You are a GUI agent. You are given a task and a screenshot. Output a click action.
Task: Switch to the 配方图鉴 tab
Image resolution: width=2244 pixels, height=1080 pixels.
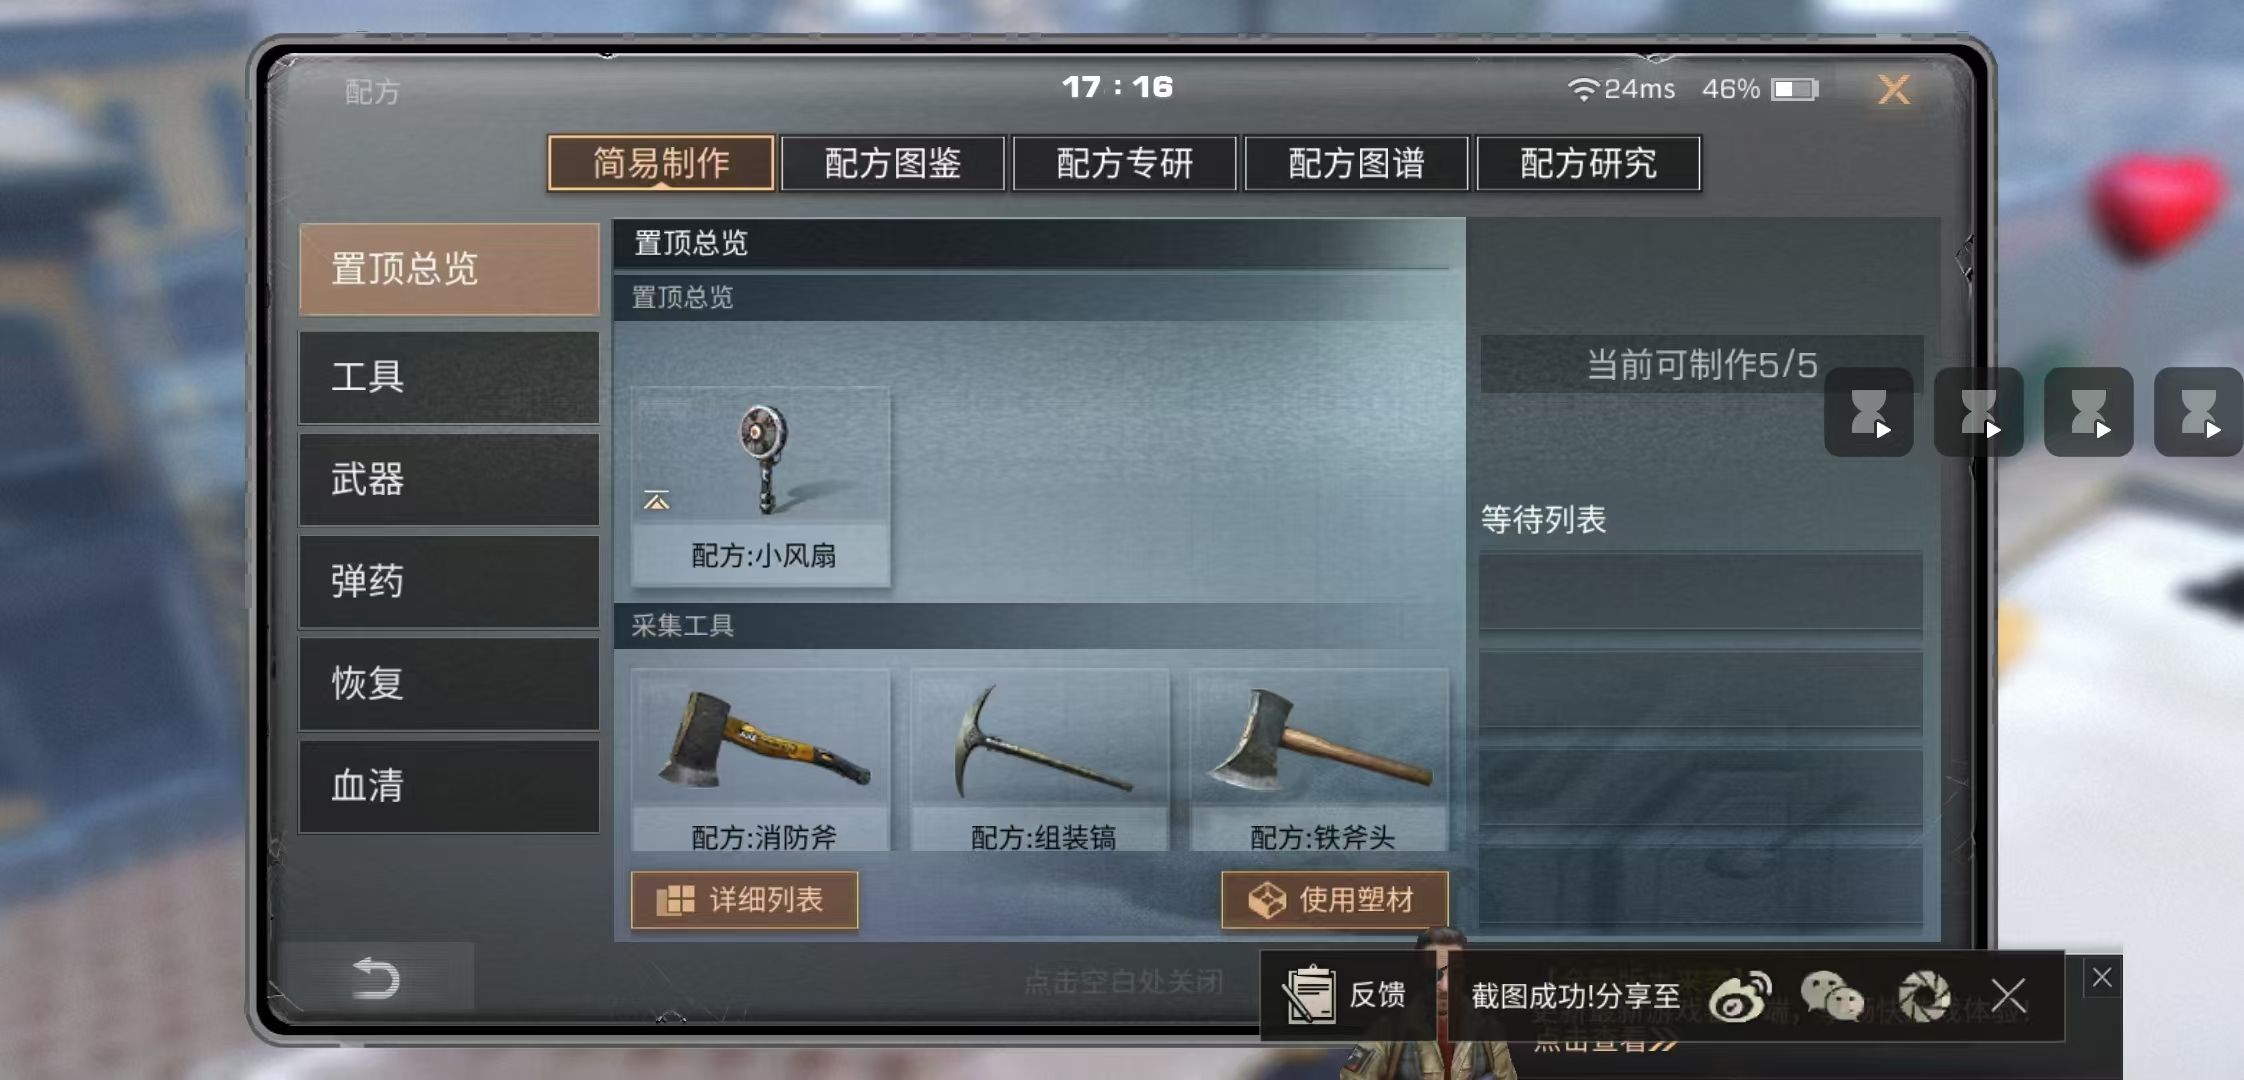click(x=892, y=163)
